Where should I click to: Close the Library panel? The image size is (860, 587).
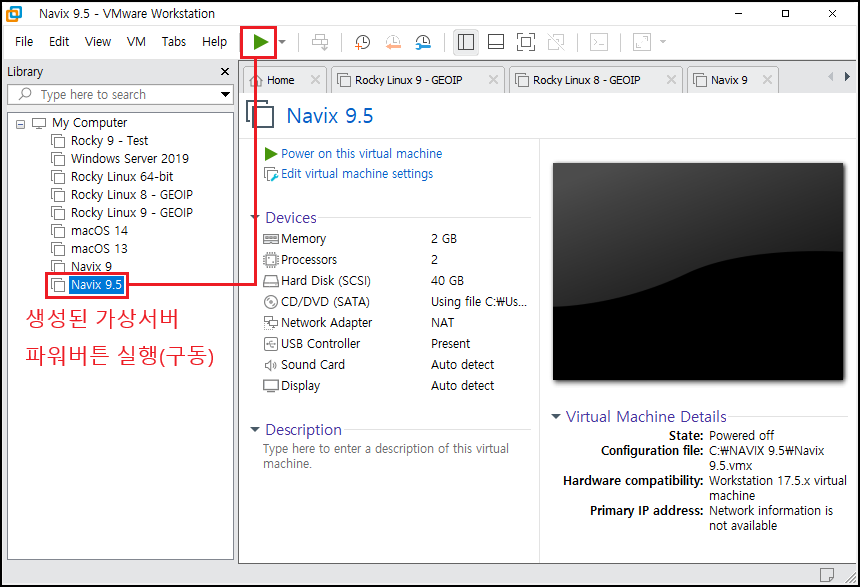224,72
